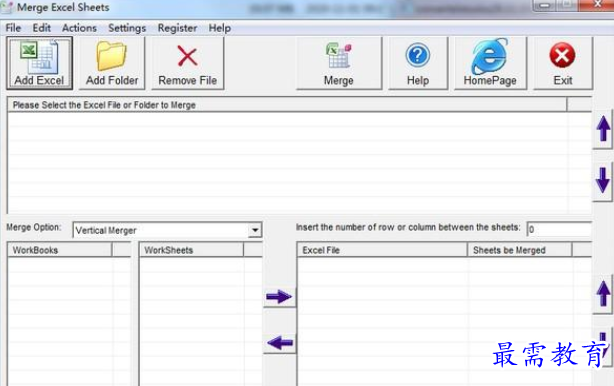
Task: Open the Help menu in menu bar
Action: pos(219,28)
